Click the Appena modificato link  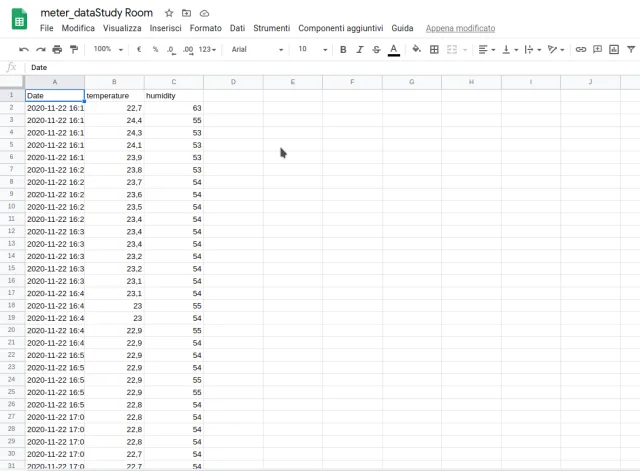460,29
